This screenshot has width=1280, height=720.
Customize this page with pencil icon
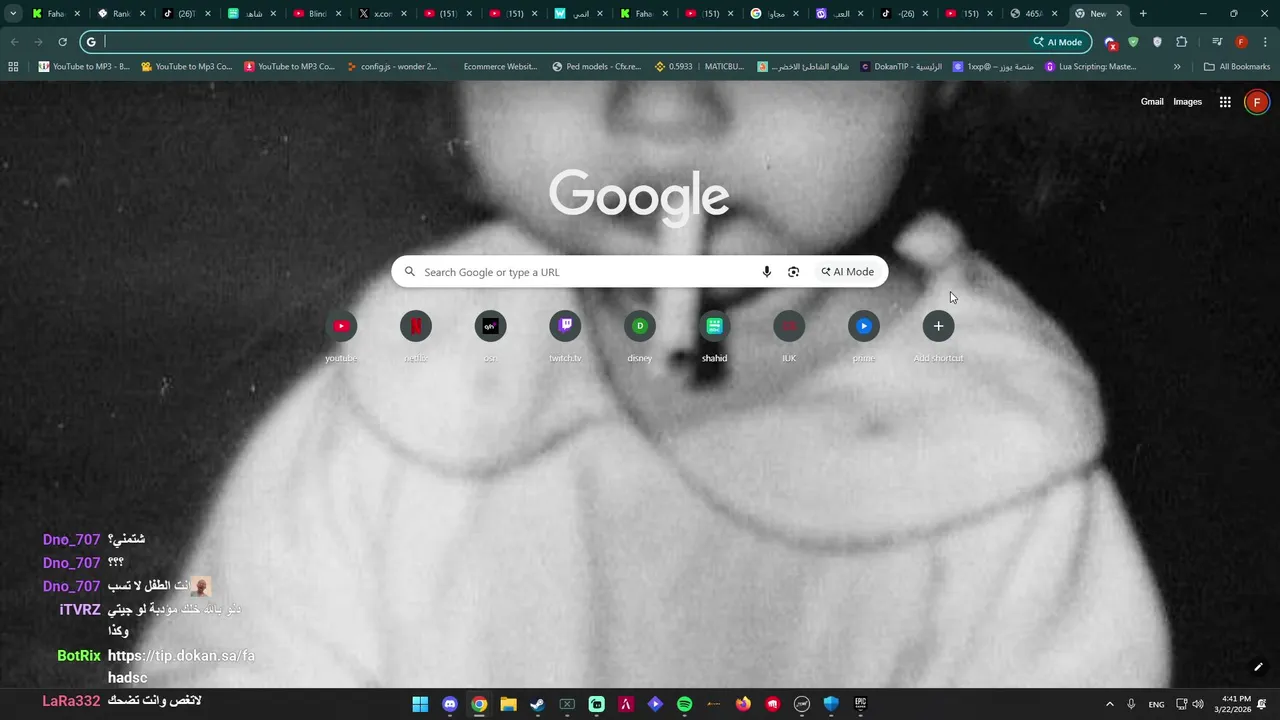pos(1258,667)
